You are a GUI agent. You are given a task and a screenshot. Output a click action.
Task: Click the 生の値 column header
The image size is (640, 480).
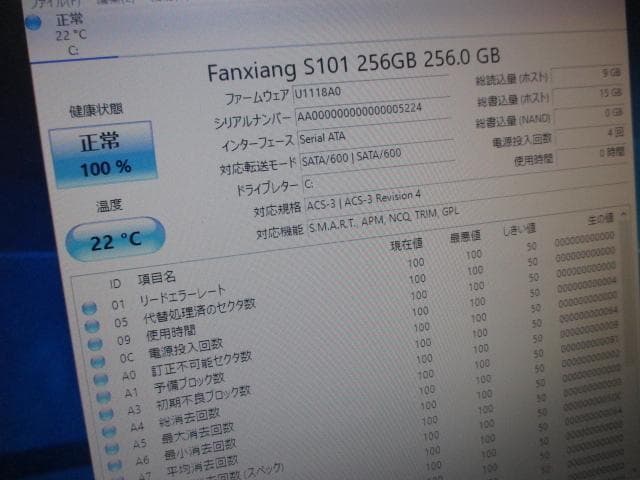[600, 220]
